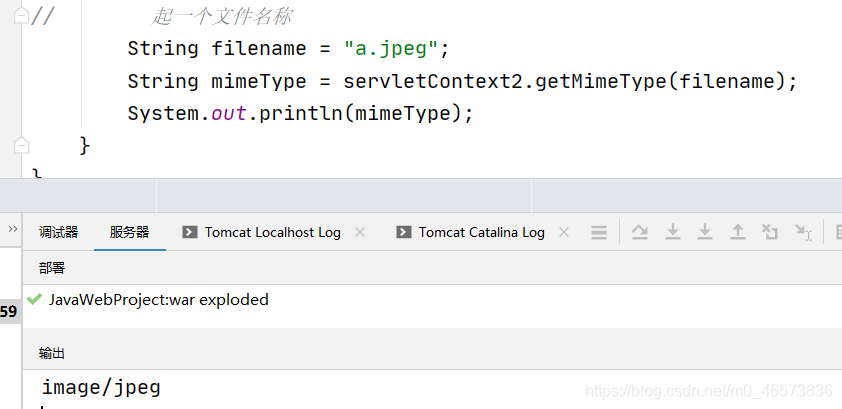Image resolution: width=842 pixels, height=409 pixels.
Task: Click the green check deployment status icon
Action: tap(34, 299)
